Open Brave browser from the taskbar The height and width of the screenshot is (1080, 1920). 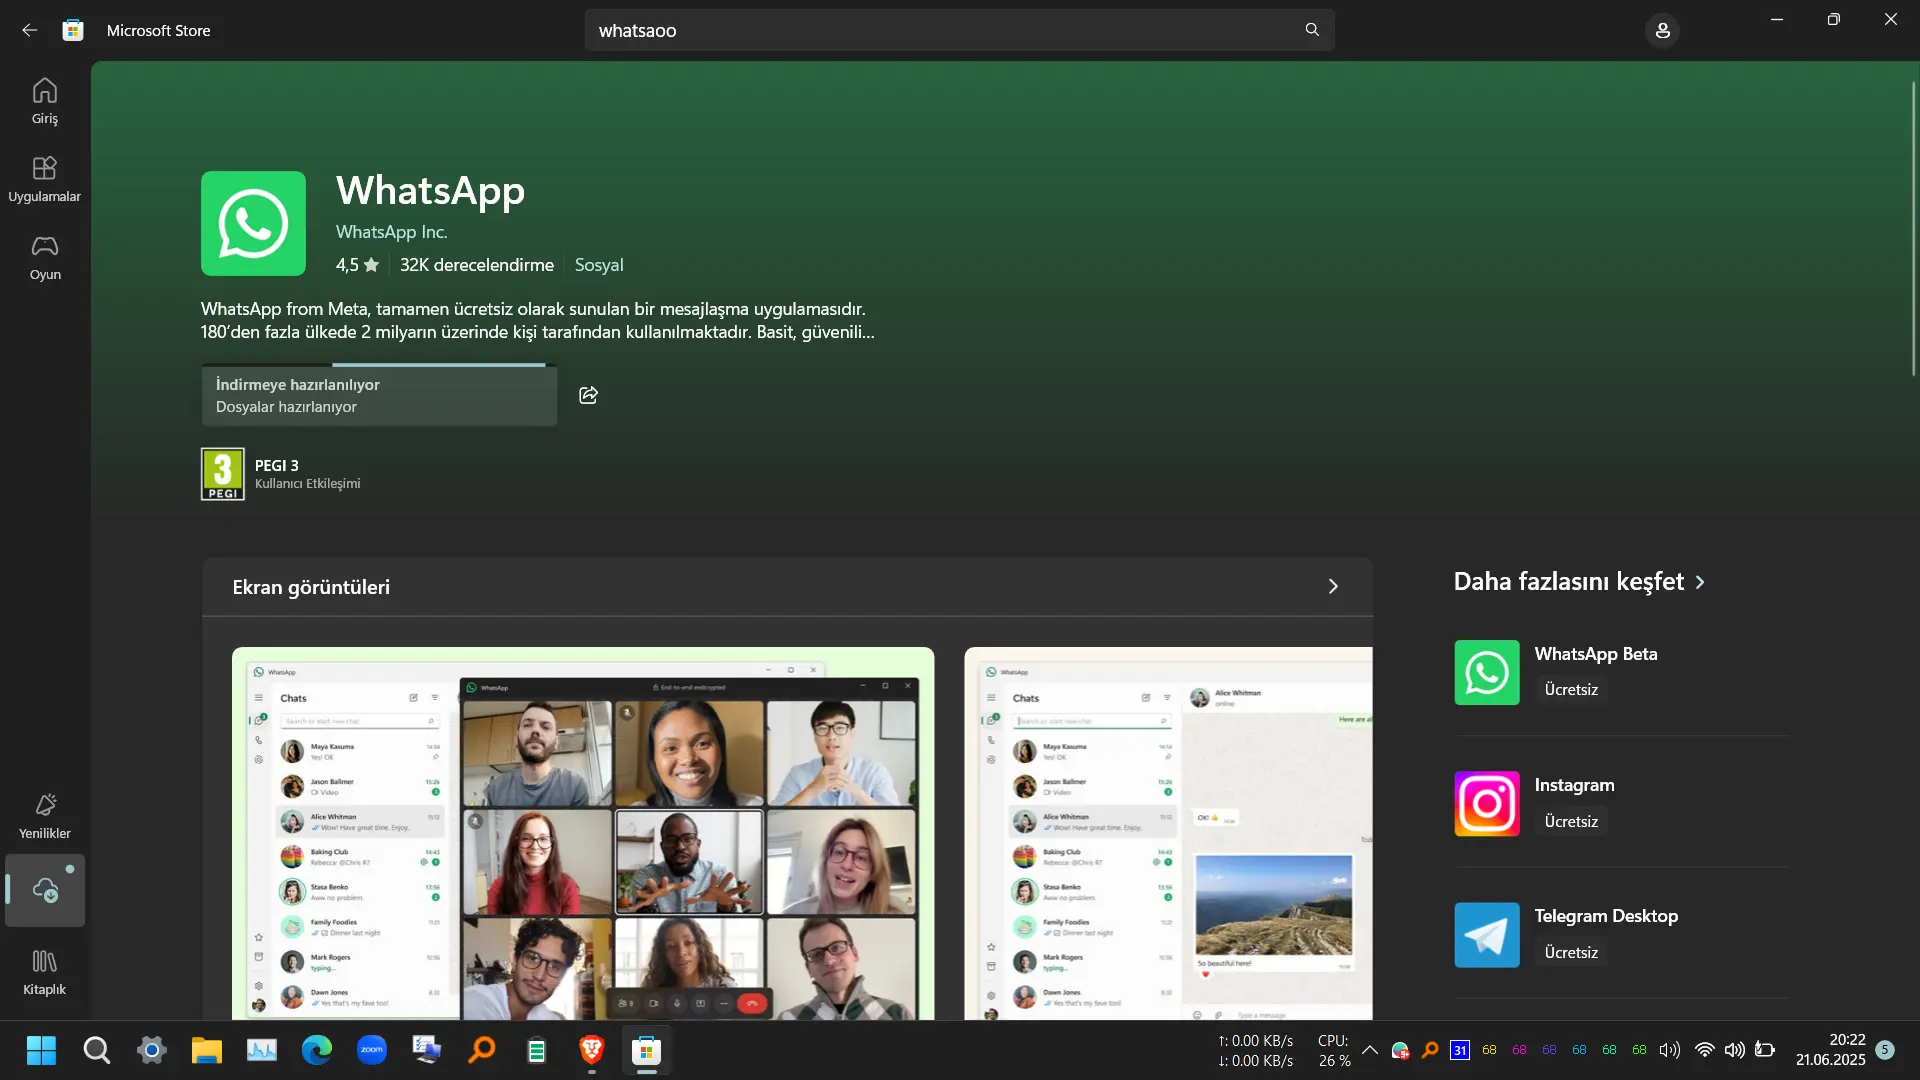click(592, 1050)
